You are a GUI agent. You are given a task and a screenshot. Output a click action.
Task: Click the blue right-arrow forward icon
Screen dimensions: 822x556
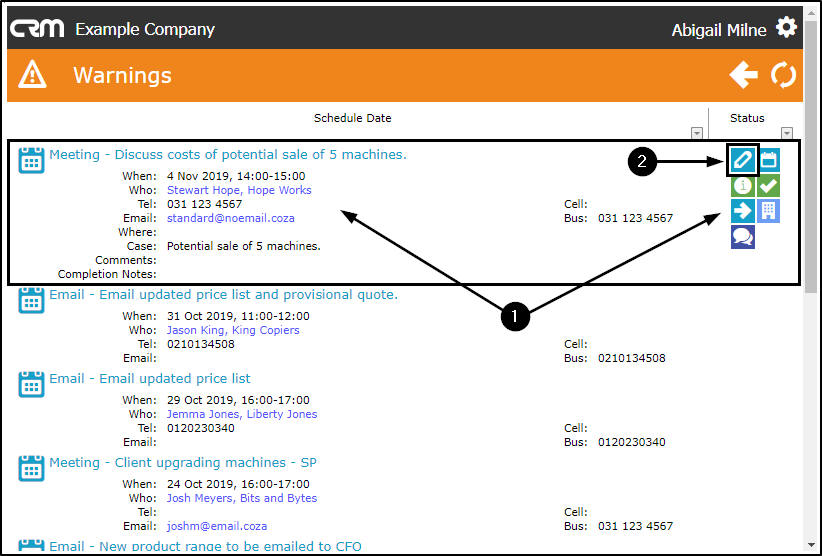pos(743,211)
